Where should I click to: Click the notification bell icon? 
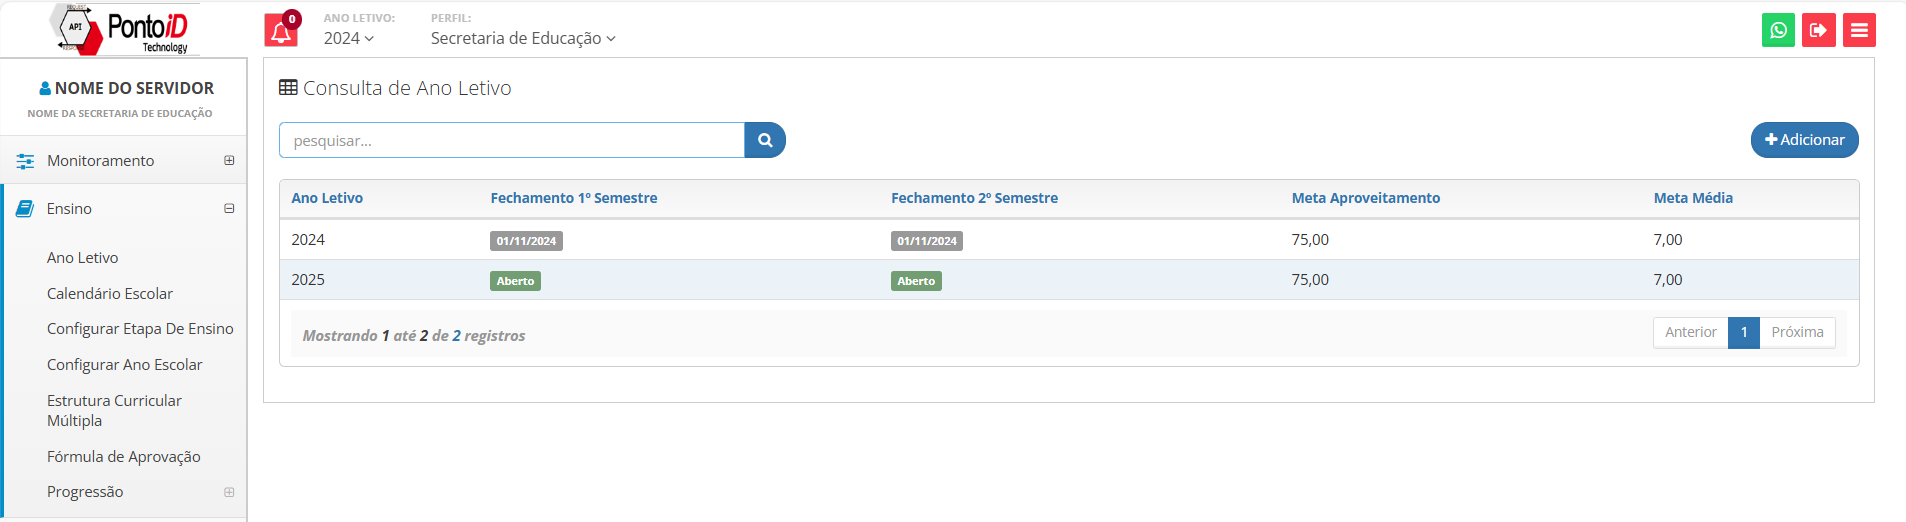coord(281,31)
